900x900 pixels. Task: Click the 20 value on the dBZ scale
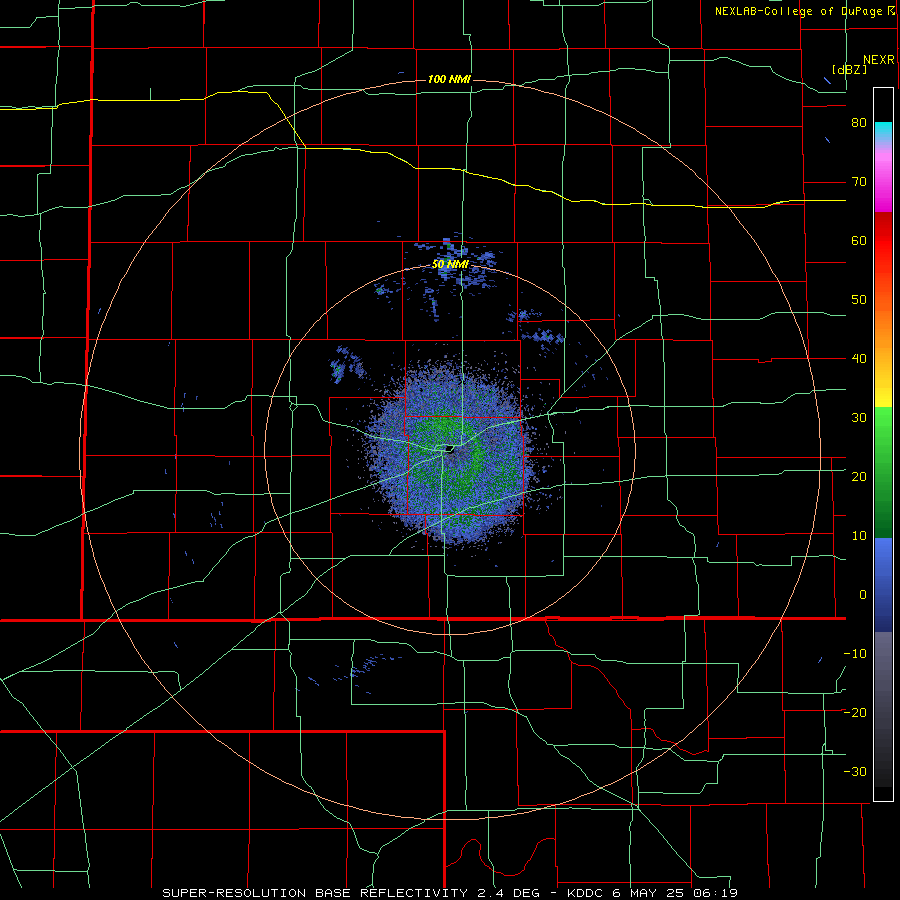tap(859, 477)
